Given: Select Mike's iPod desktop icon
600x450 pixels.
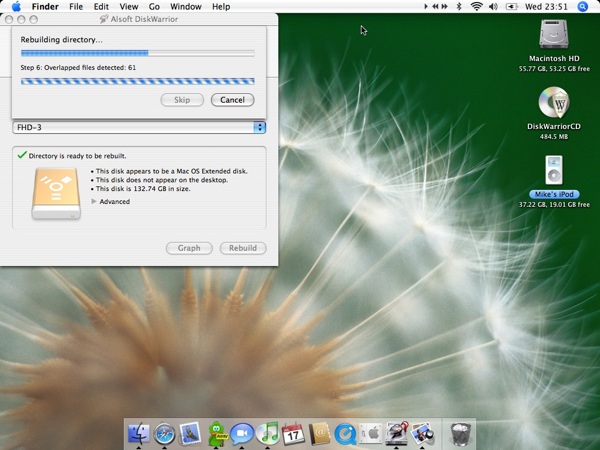Looking at the screenshot, I should tap(553, 170).
